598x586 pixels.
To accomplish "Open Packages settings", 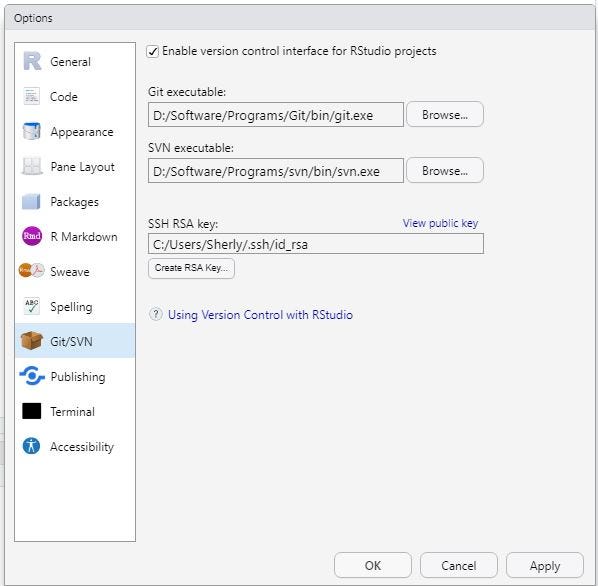I will pos(74,202).
